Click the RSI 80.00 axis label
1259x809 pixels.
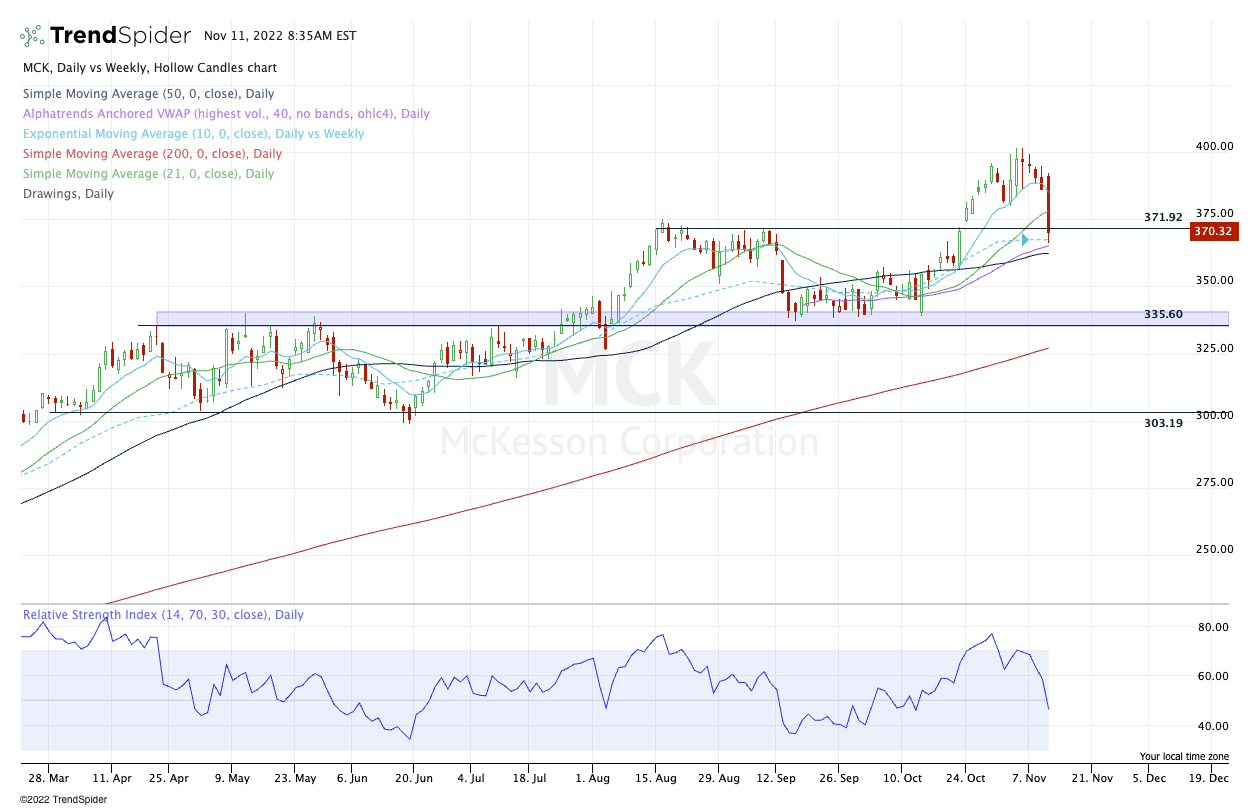click(1214, 627)
